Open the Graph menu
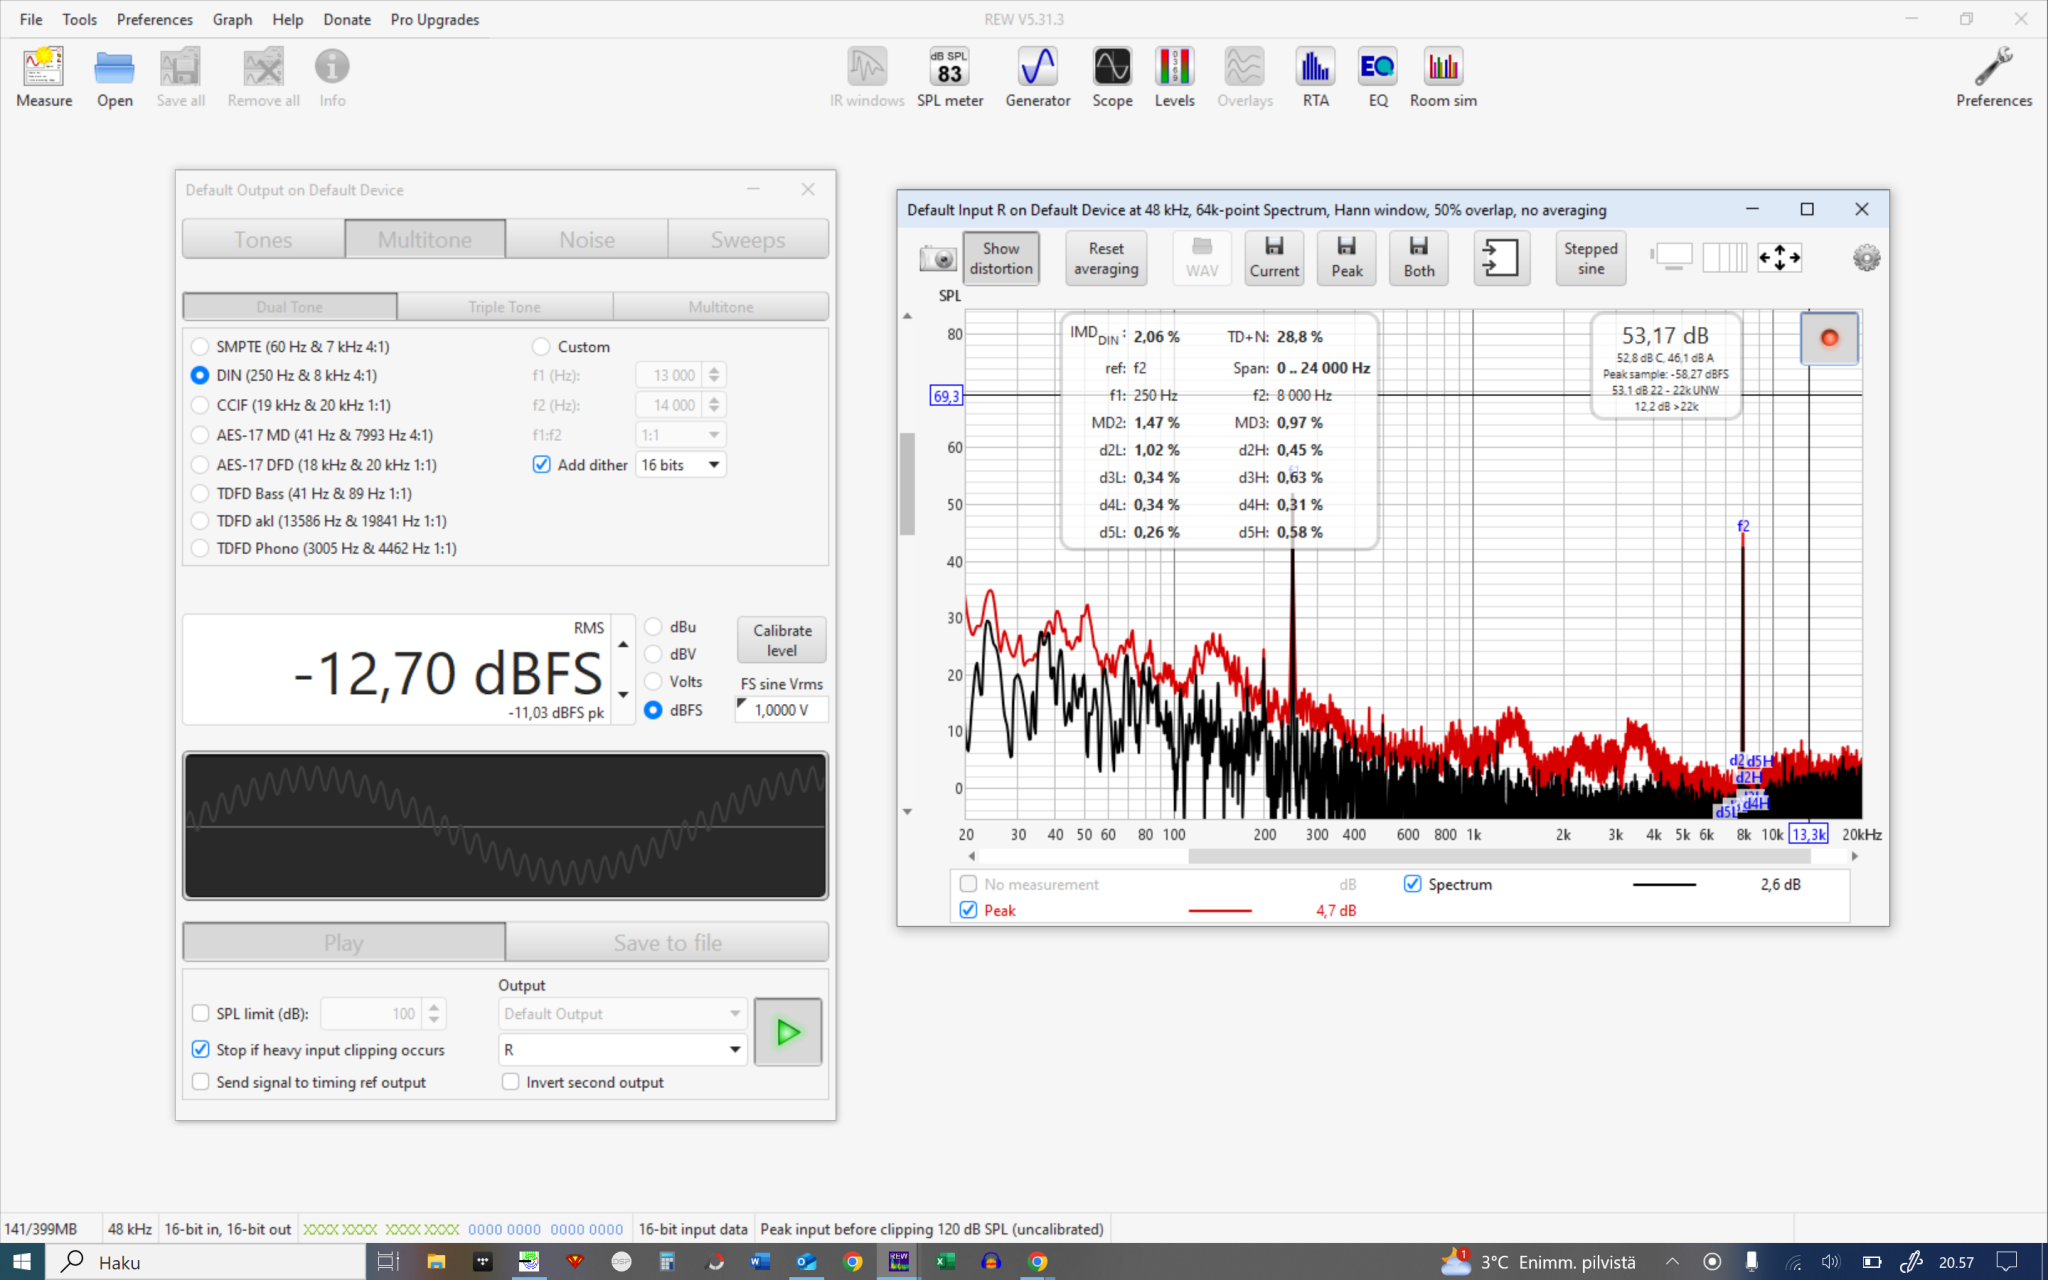The height and width of the screenshot is (1280, 2048). point(232,19)
